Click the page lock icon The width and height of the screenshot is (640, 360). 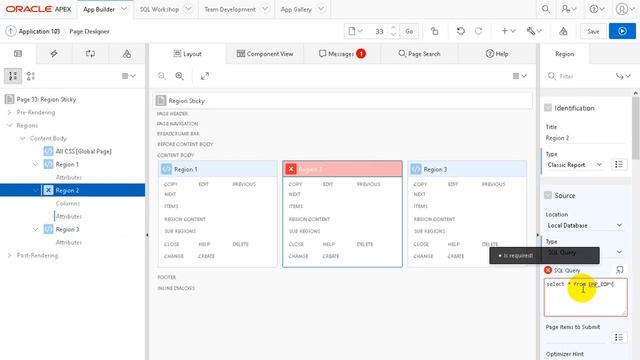435,31
